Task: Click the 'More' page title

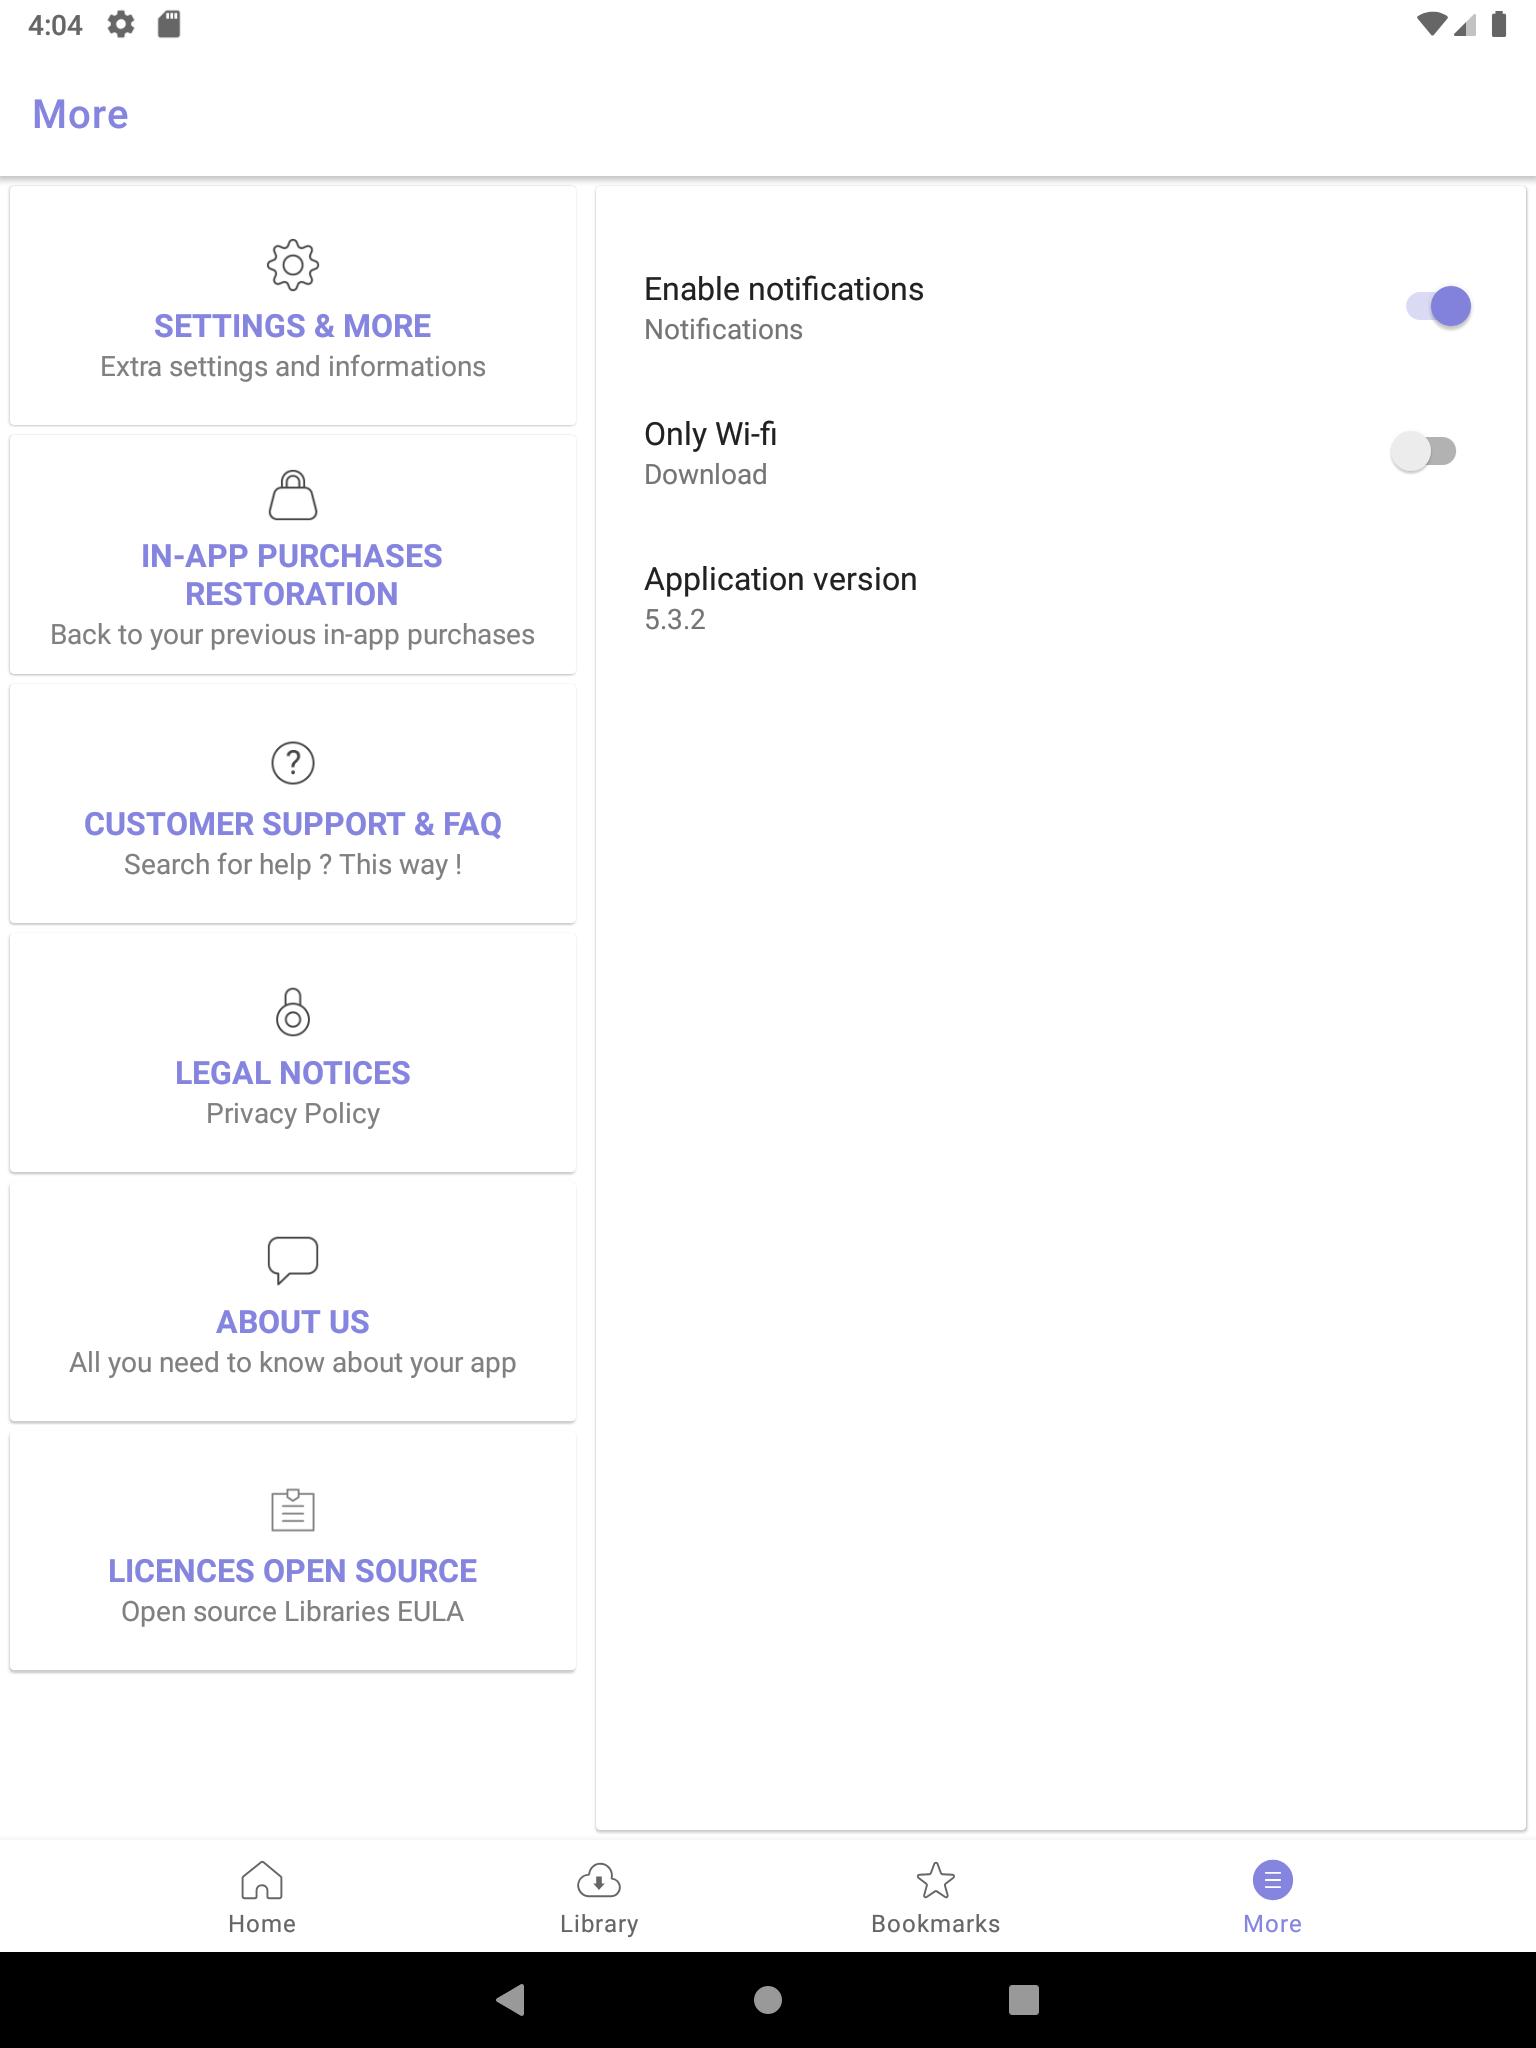Action: point(81,115)
